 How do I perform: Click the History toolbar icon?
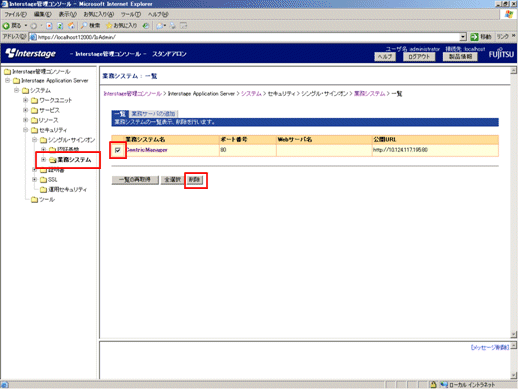(146, 26)
